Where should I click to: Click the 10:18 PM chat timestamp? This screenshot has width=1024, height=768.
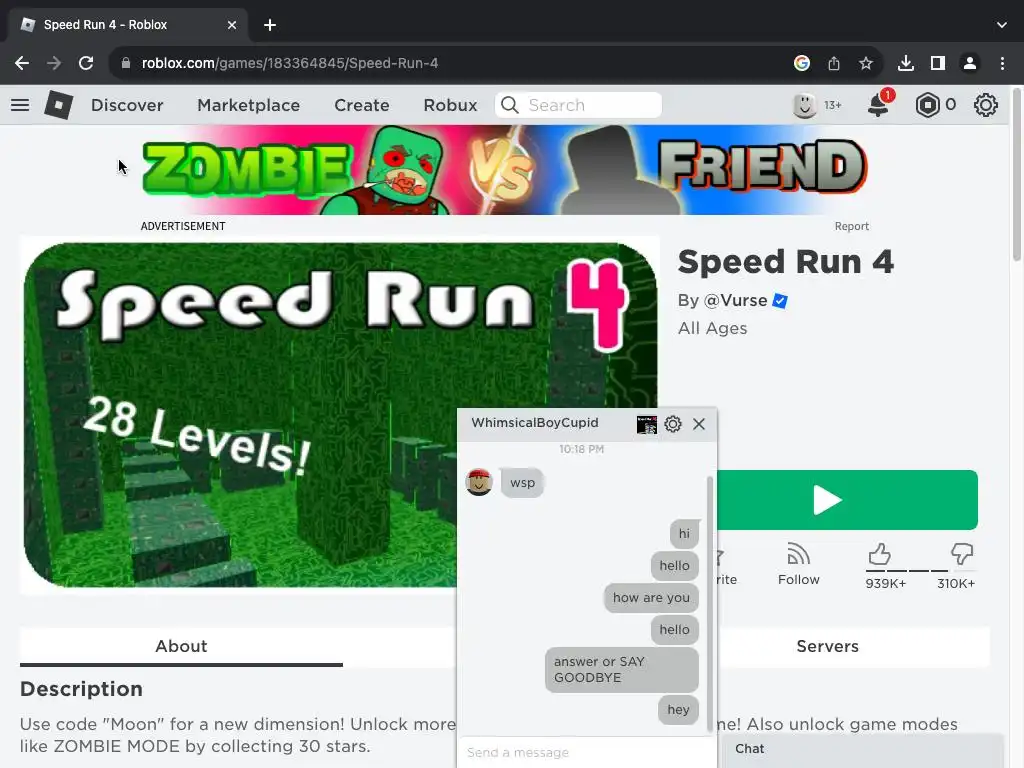pos(581,449)
